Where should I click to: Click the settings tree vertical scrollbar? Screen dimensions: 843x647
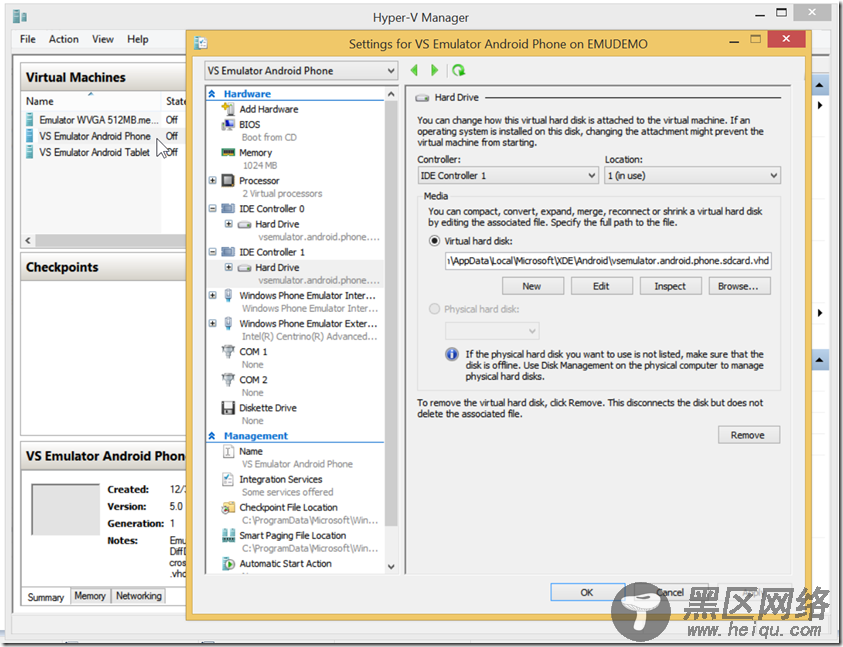coord(391,312)
